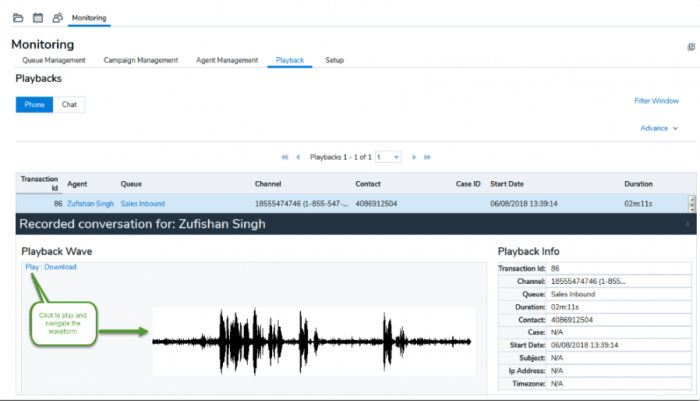Open the Filter Window link
This screenshot has height=401, width=700.
656,101
